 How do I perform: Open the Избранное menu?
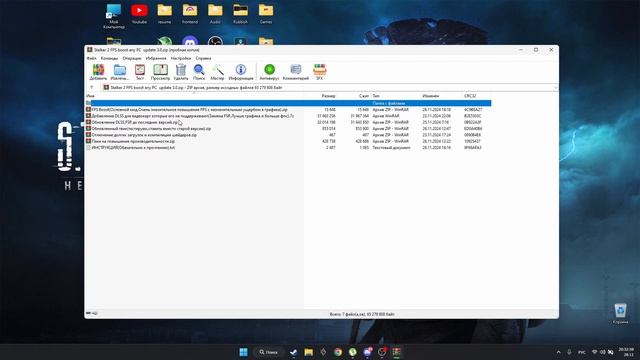click(x=156, y=58)
